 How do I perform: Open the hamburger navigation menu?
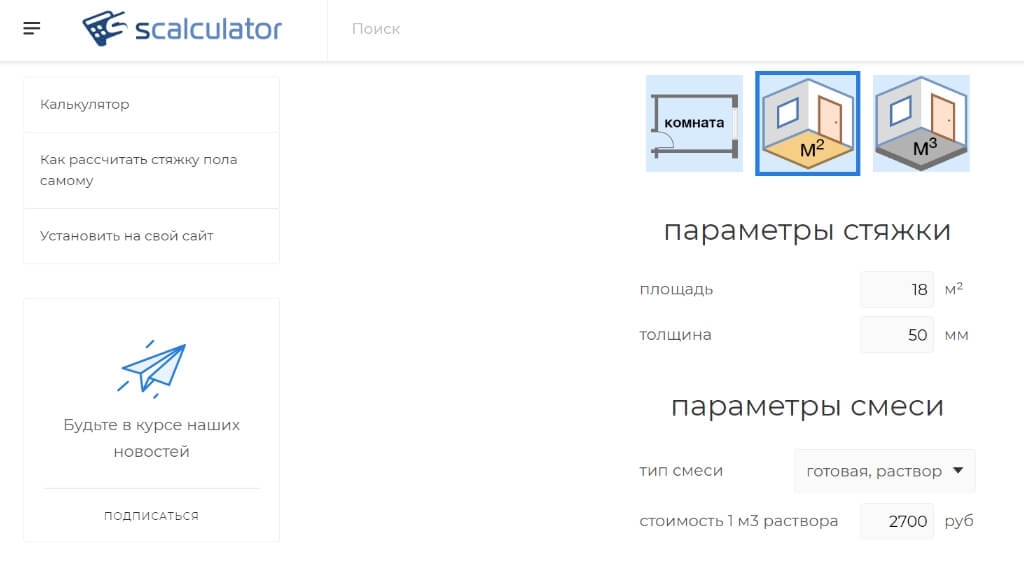(32, 28)
